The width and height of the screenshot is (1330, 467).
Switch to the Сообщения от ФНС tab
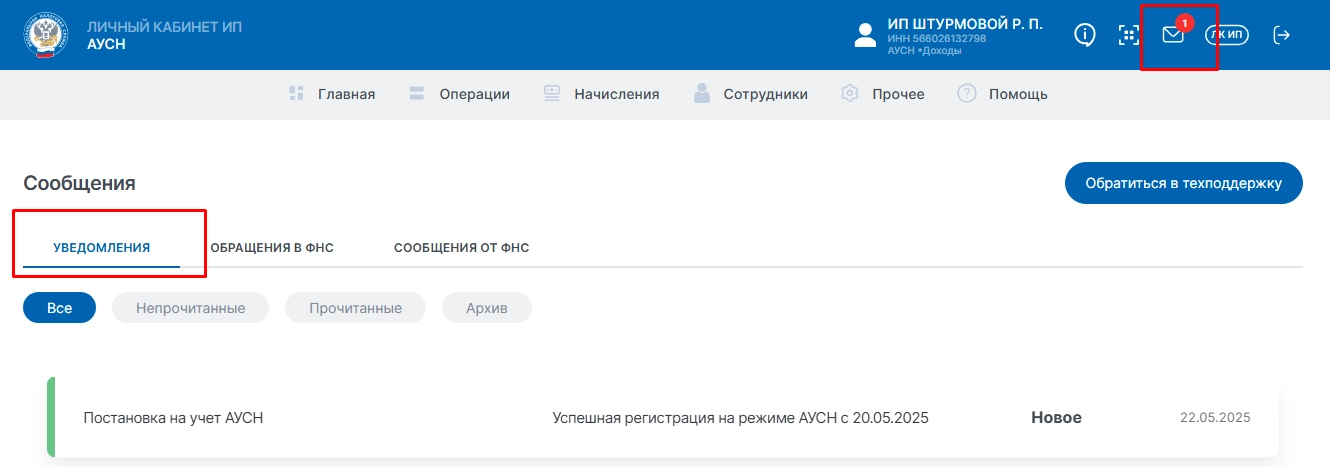pos(461,248)
